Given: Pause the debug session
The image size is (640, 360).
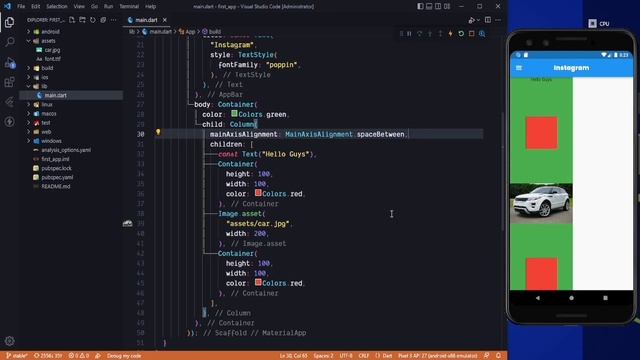Looking at the screenshot, I should tap(409, 34).
